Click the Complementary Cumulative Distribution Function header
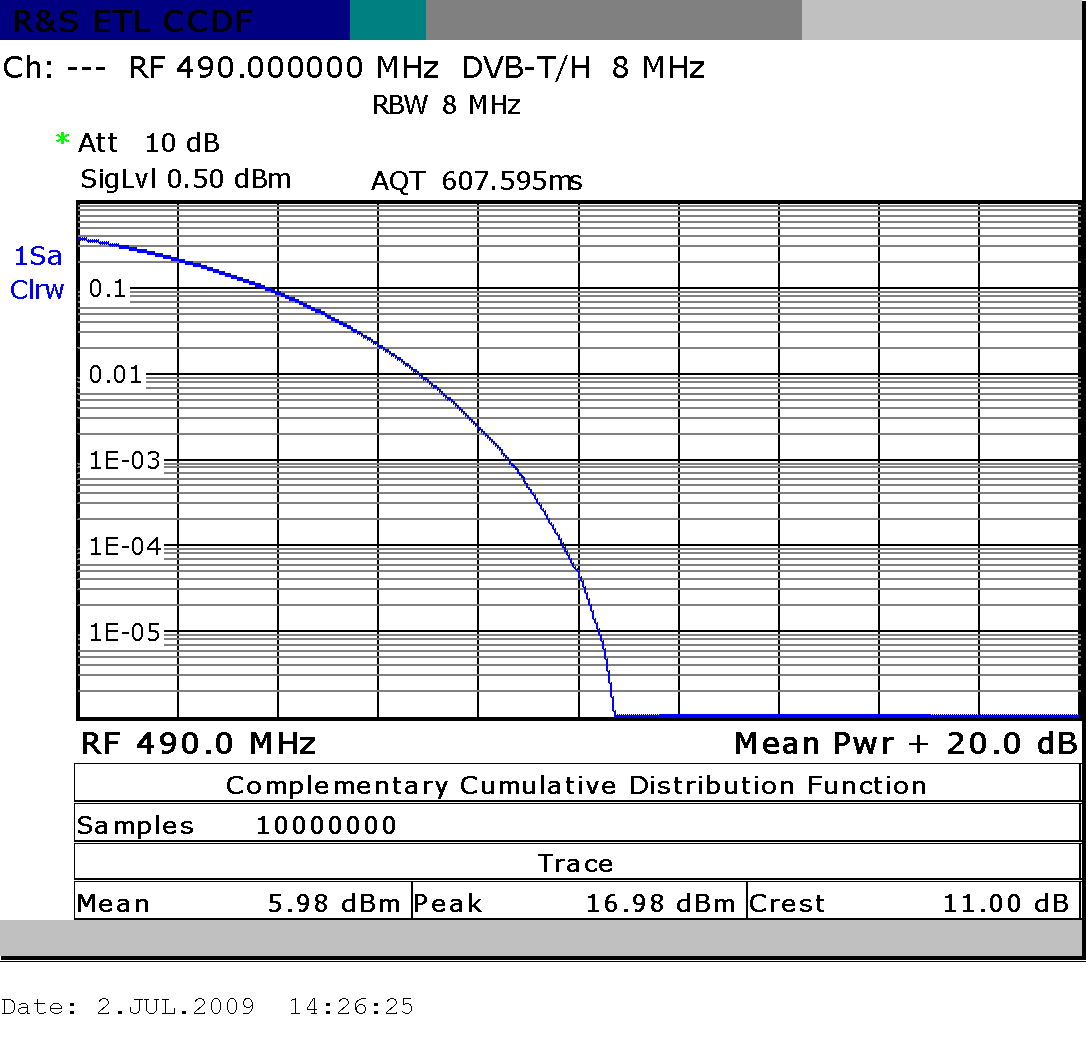Image resolution: width=1086 pixels, height=1054 pixels. pyautogui.click(x=577, y=785)
